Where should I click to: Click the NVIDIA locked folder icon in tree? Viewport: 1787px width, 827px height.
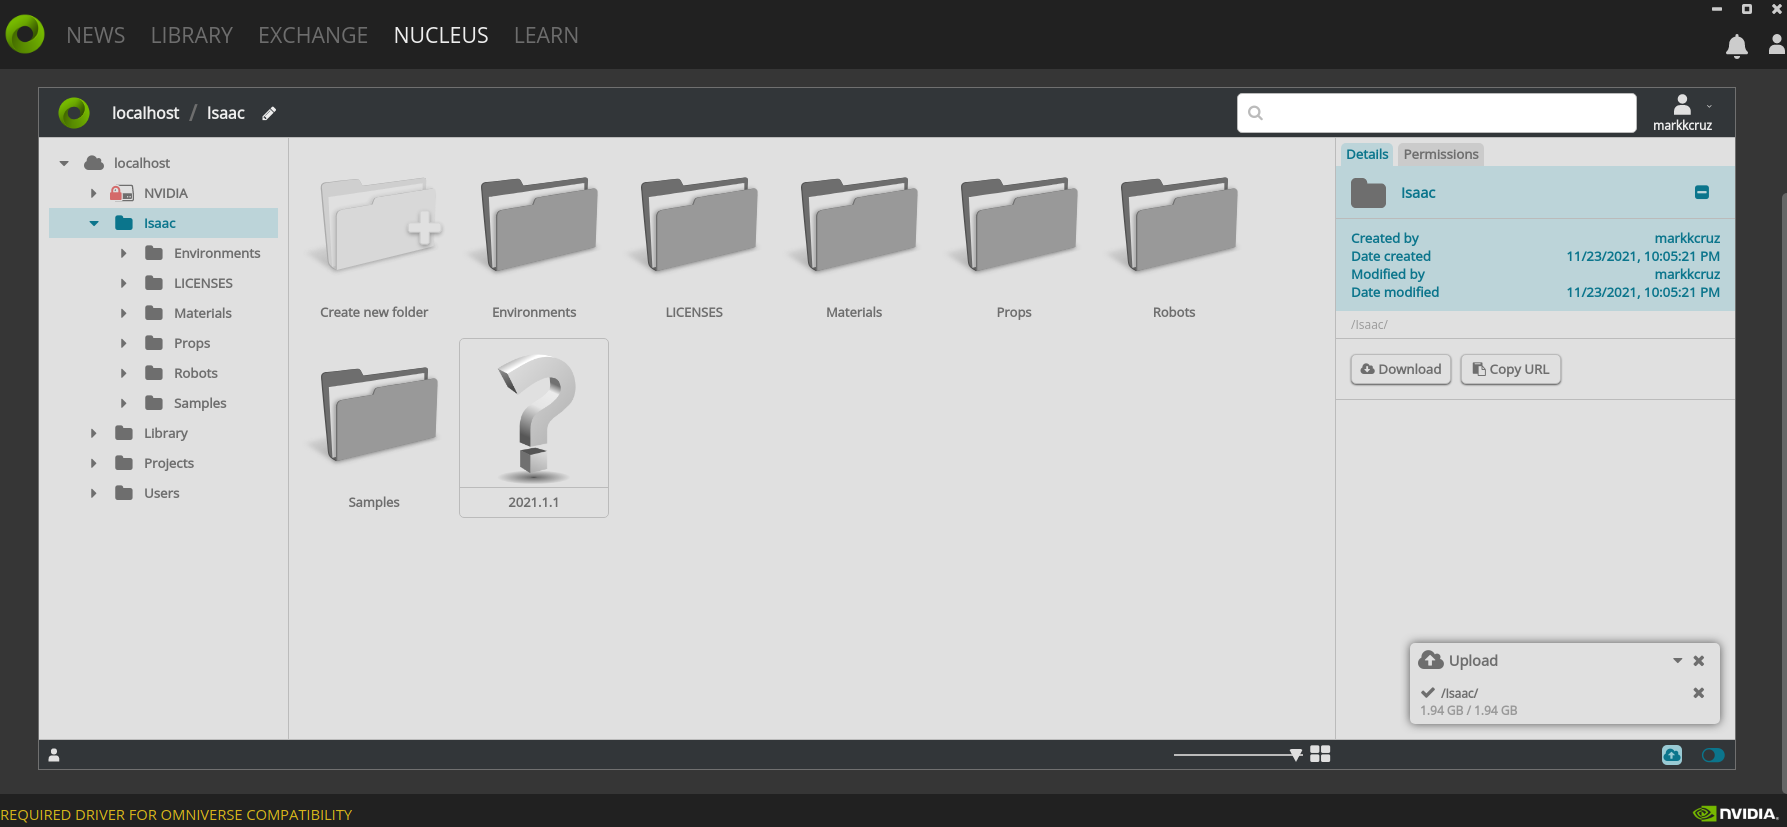122,193
